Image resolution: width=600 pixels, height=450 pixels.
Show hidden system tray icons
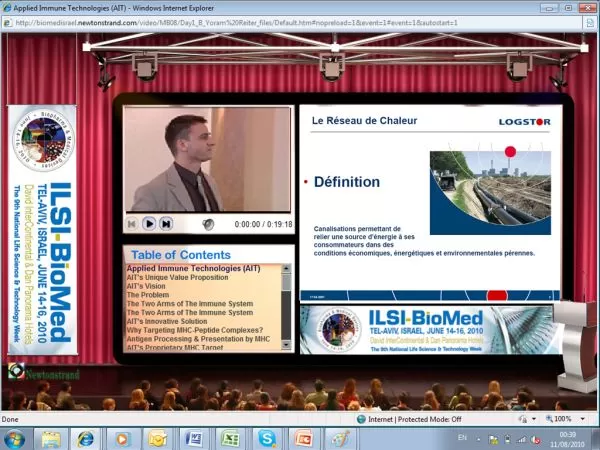[478, 440]
